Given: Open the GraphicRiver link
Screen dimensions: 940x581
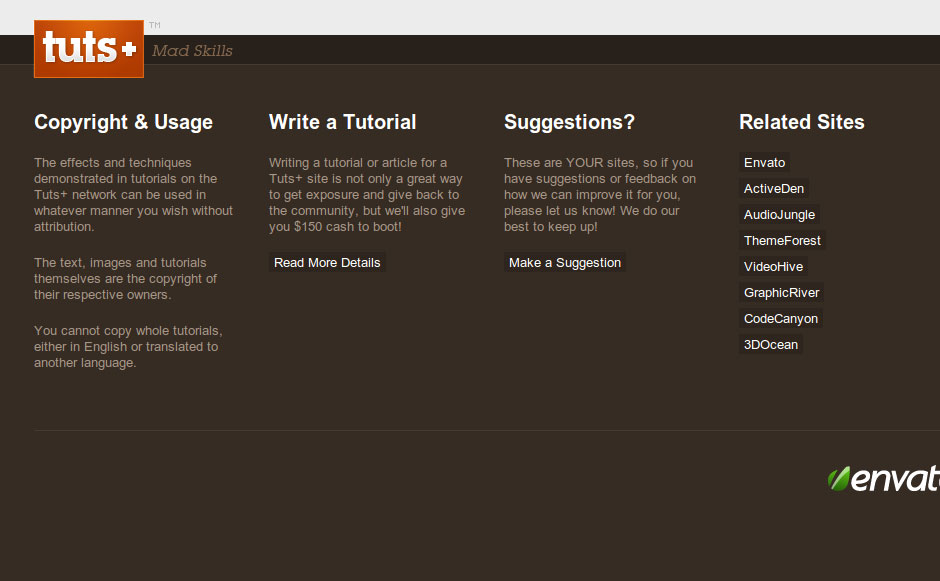Looking at the screenshot, I should 781,293.
